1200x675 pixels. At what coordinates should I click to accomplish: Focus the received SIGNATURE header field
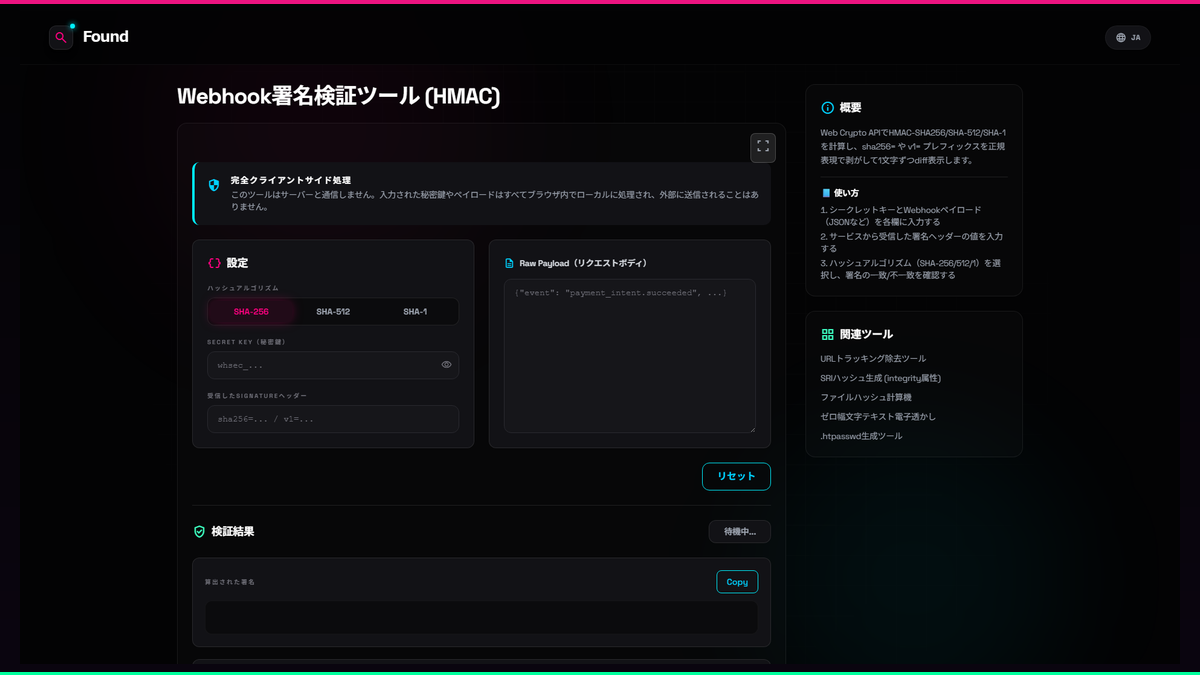pos(333,419)
